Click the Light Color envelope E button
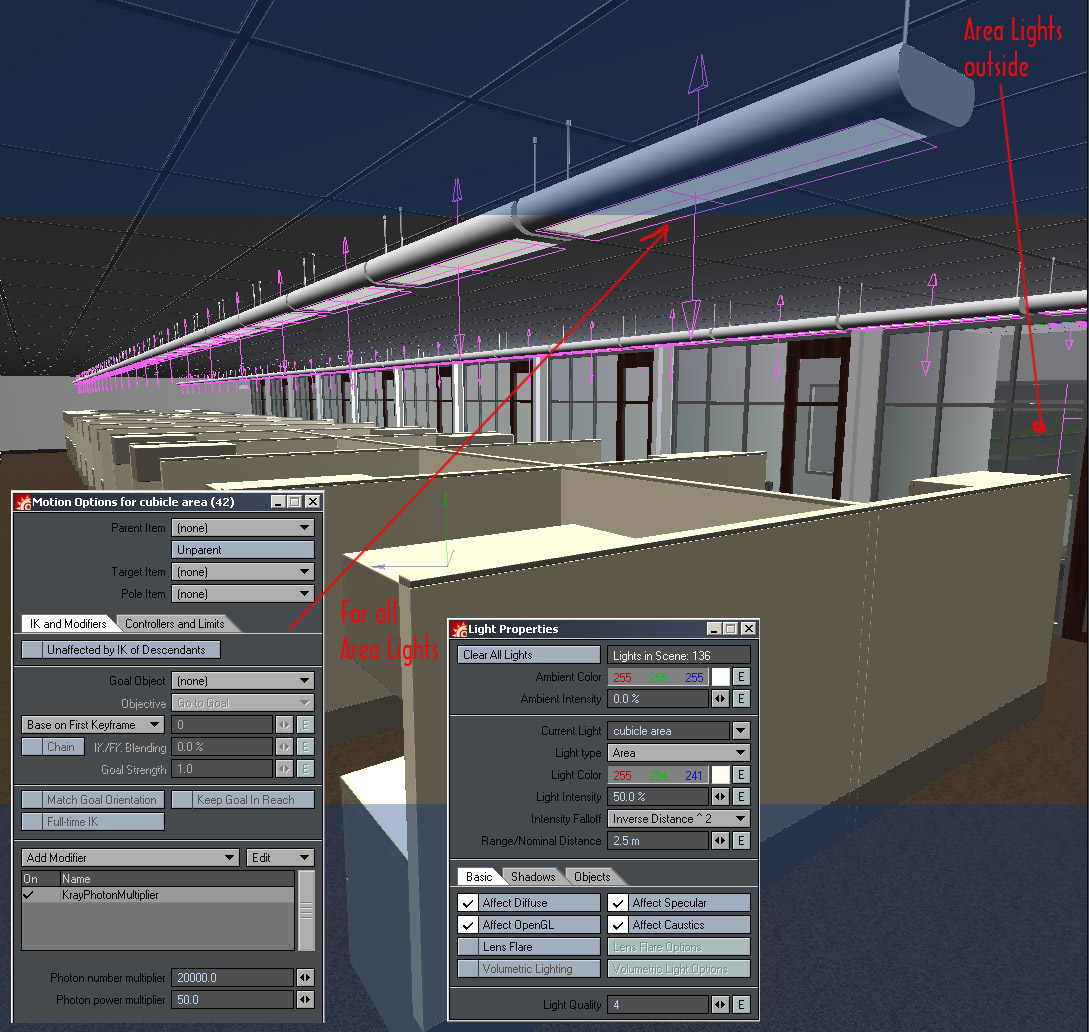Viewport: 1089px width, 1032px height. pos(741,775)
